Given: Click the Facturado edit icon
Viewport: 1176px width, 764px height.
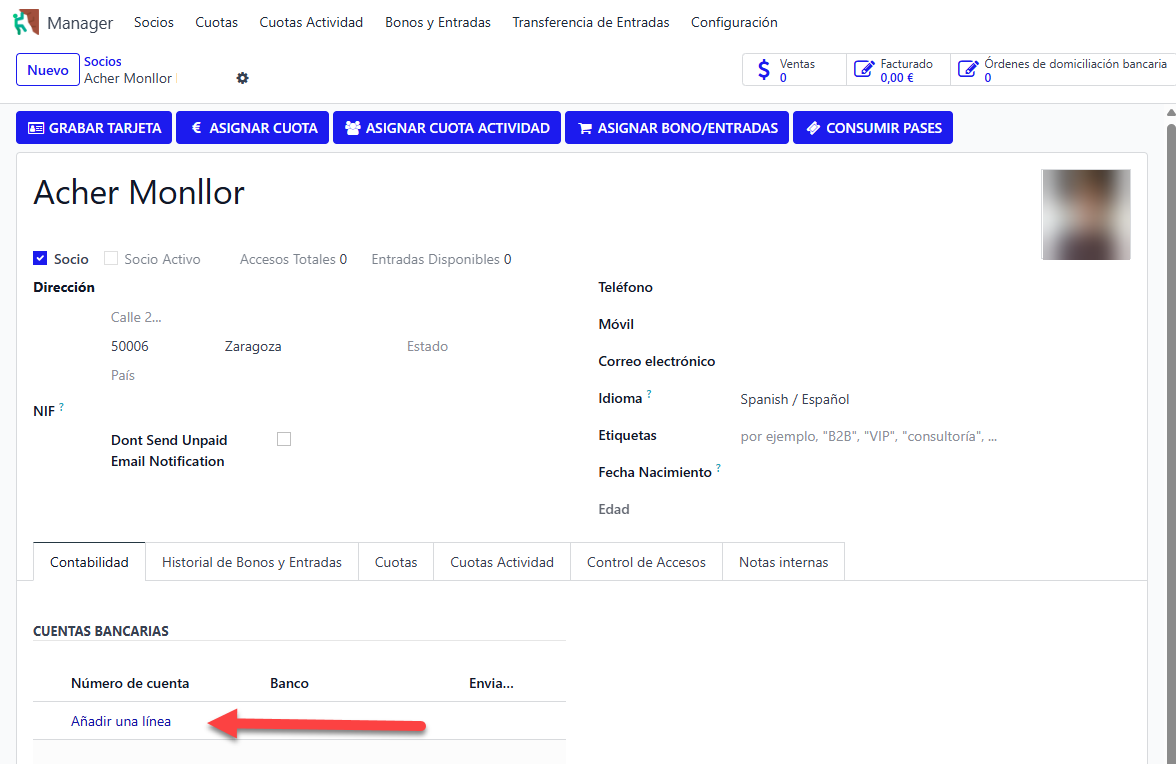Looking at the screenshot, I should 864,70.
